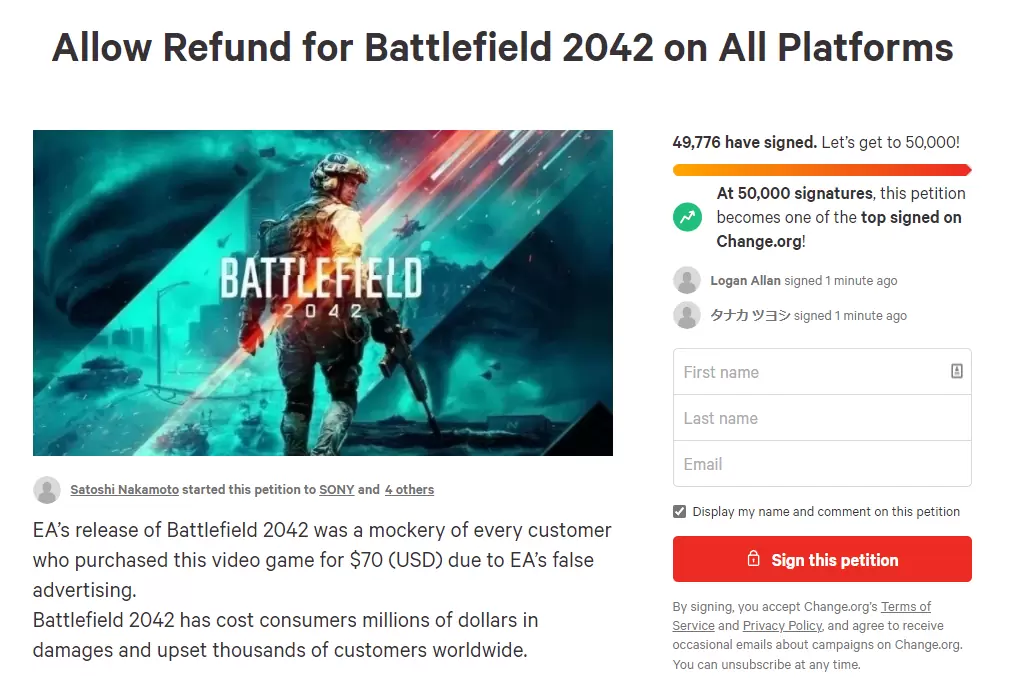The height and width of the screenshot is (685, 1017).
Task: Click Satoshi Nakamoto's profile avatar
Action: pyautogui.click(x=47, y=490)
